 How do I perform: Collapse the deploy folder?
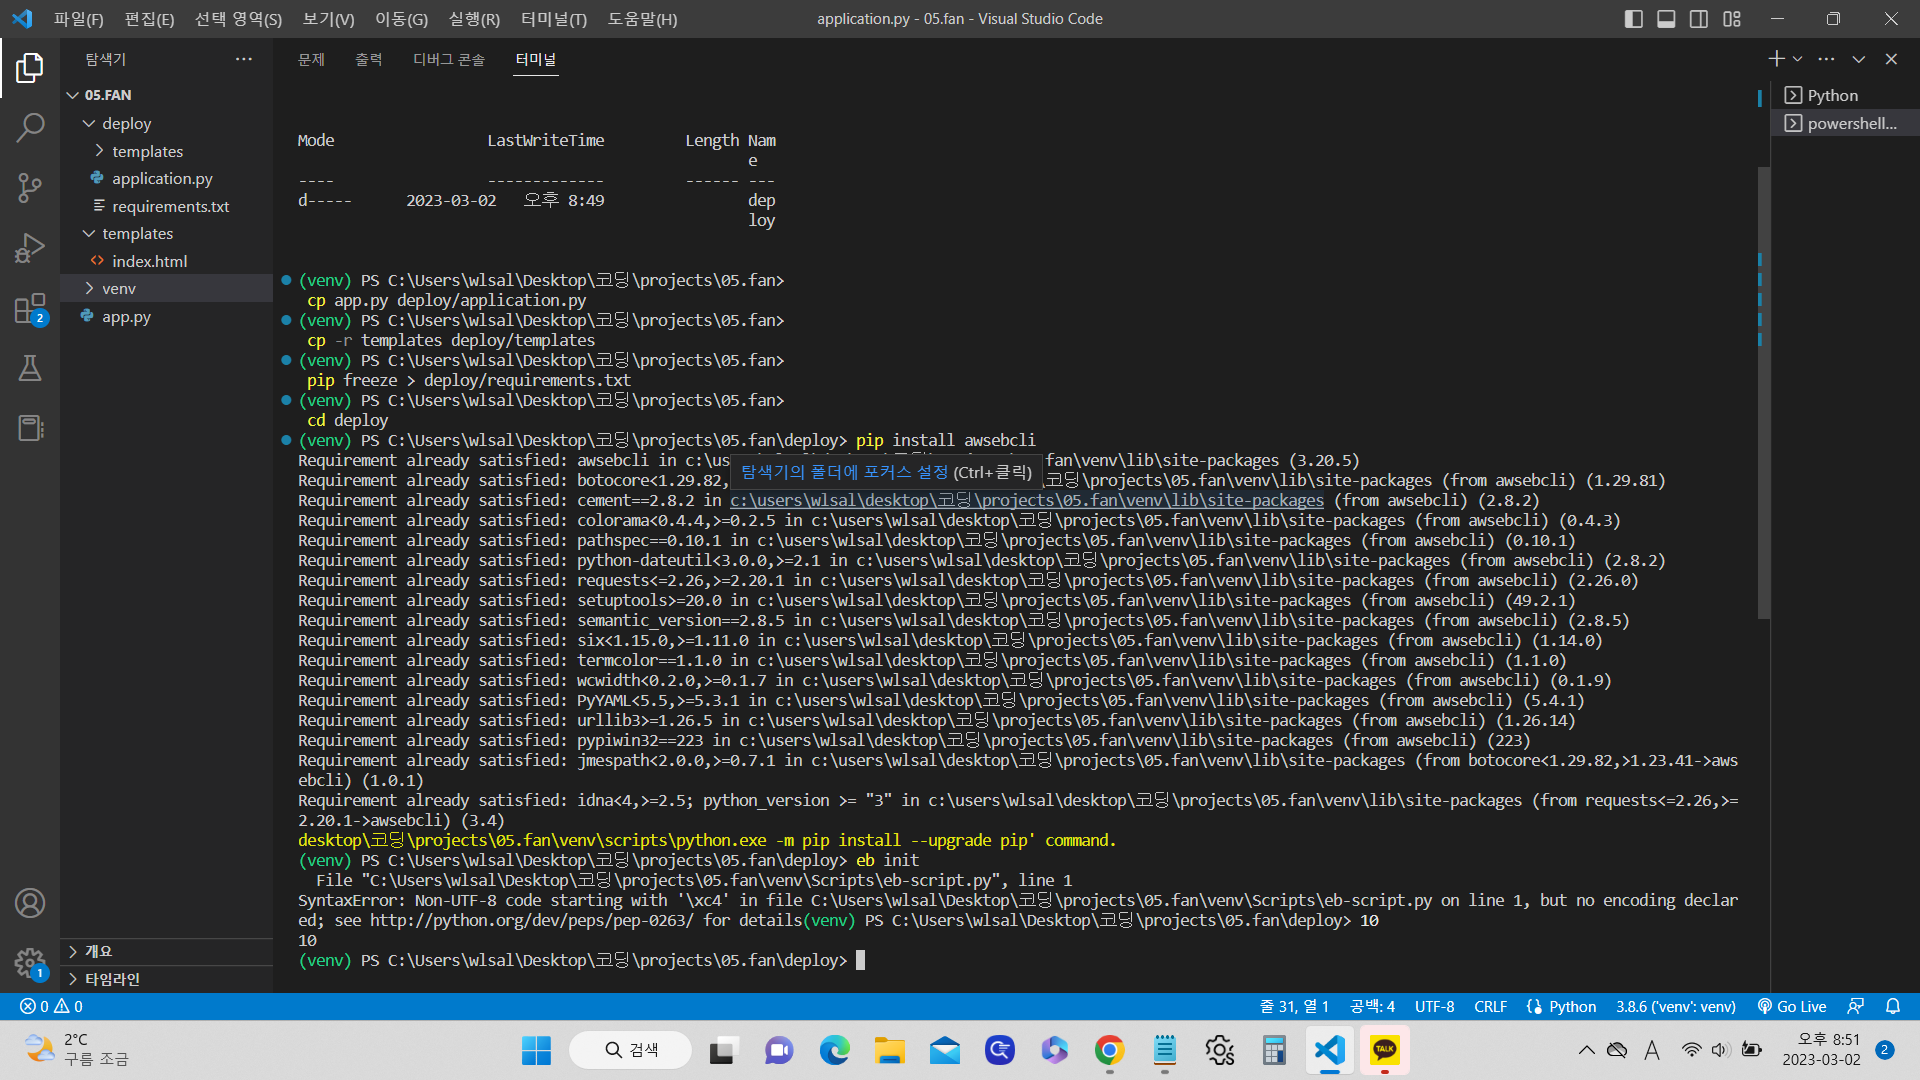[166, 123]
